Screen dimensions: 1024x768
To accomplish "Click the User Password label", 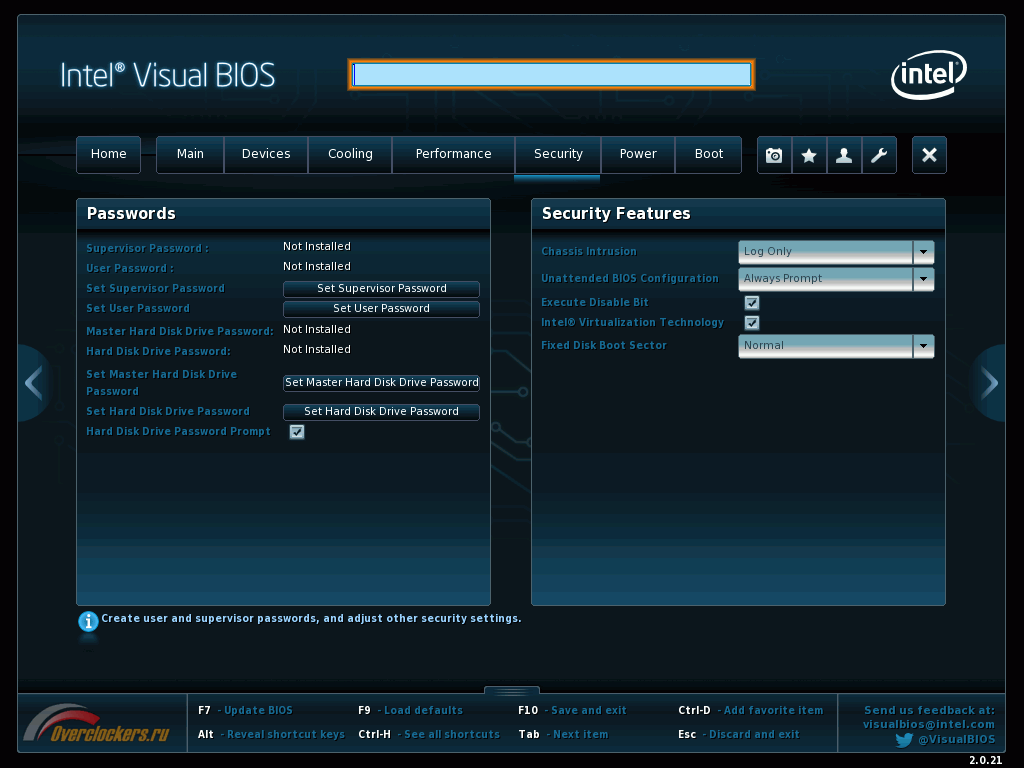I will tap(130, 268).
